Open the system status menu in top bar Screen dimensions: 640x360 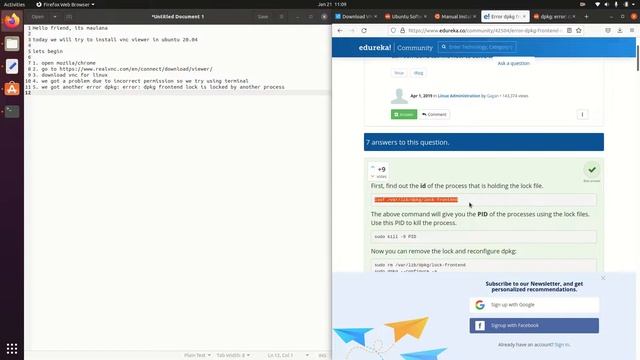click(x=616, y=4)
